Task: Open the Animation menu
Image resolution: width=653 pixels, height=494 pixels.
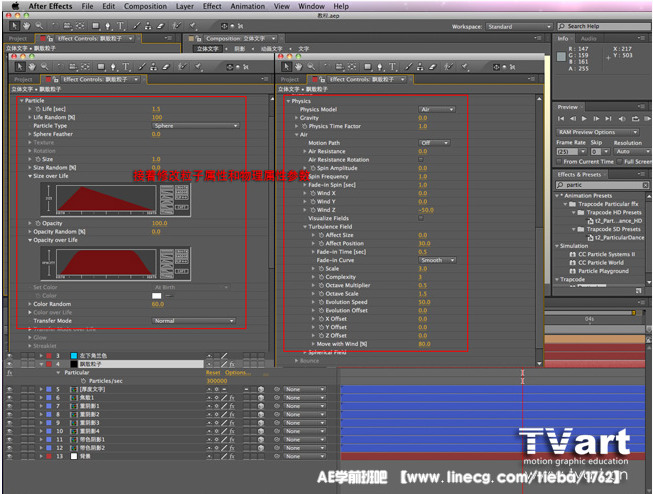Action: 247,6
